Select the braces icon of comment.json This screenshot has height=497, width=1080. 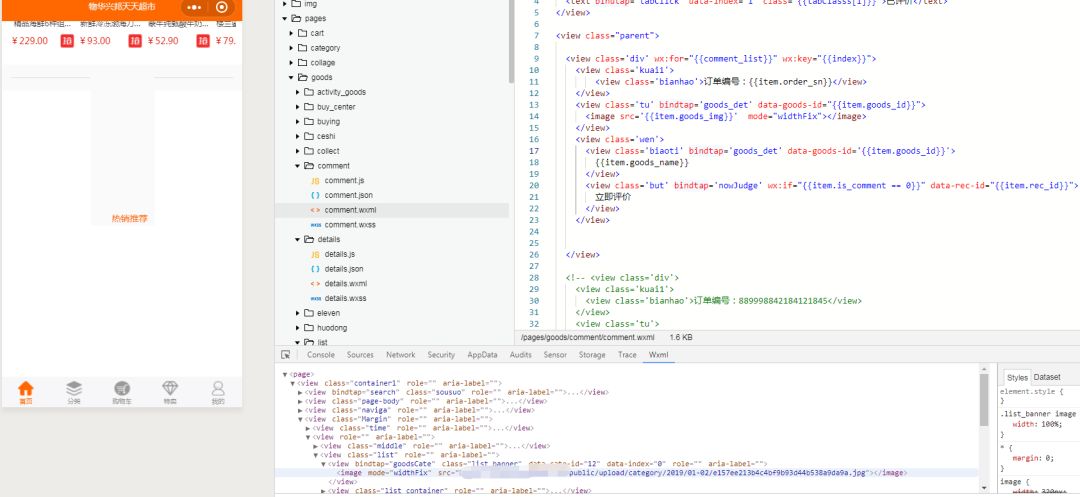click(x=315, y=195)
